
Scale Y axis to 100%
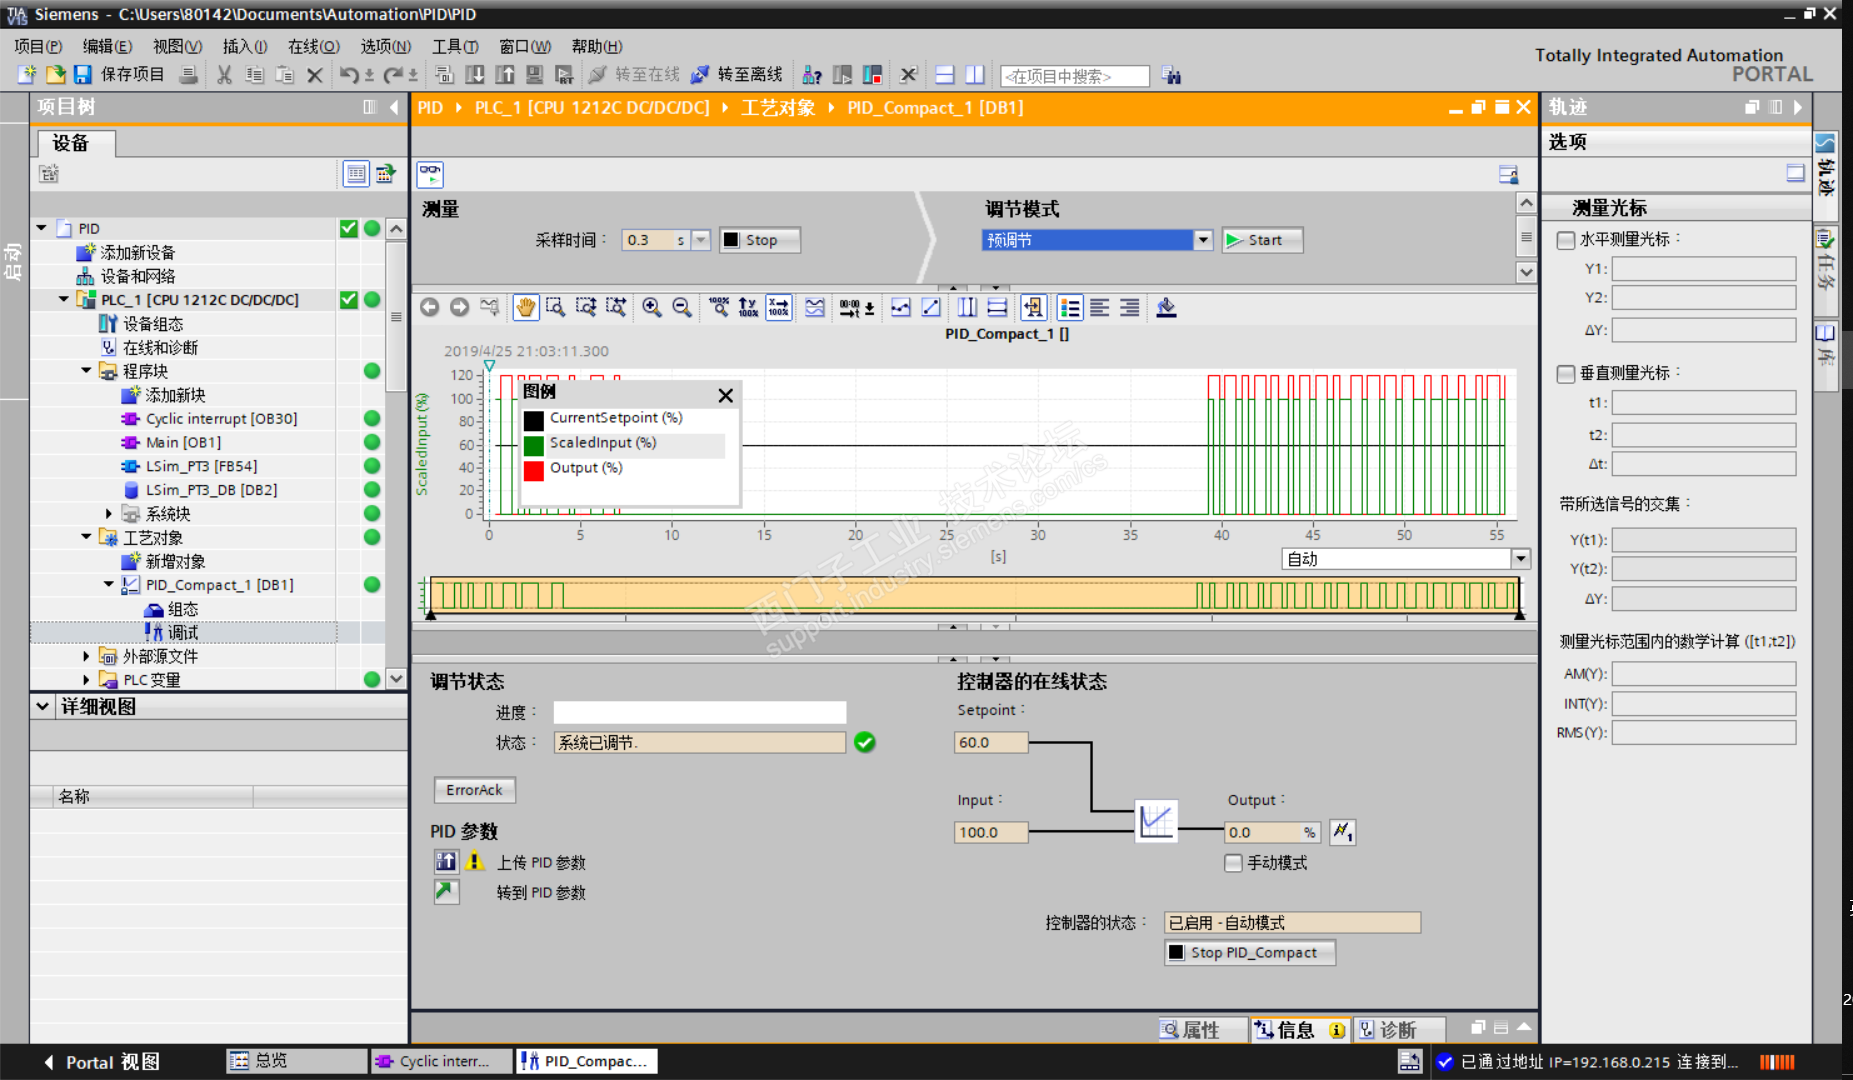749,308
